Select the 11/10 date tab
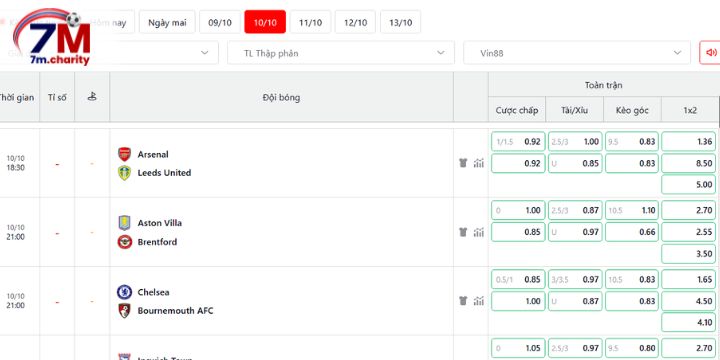Screen dimensions: 720x360 [x=310, y=22]
